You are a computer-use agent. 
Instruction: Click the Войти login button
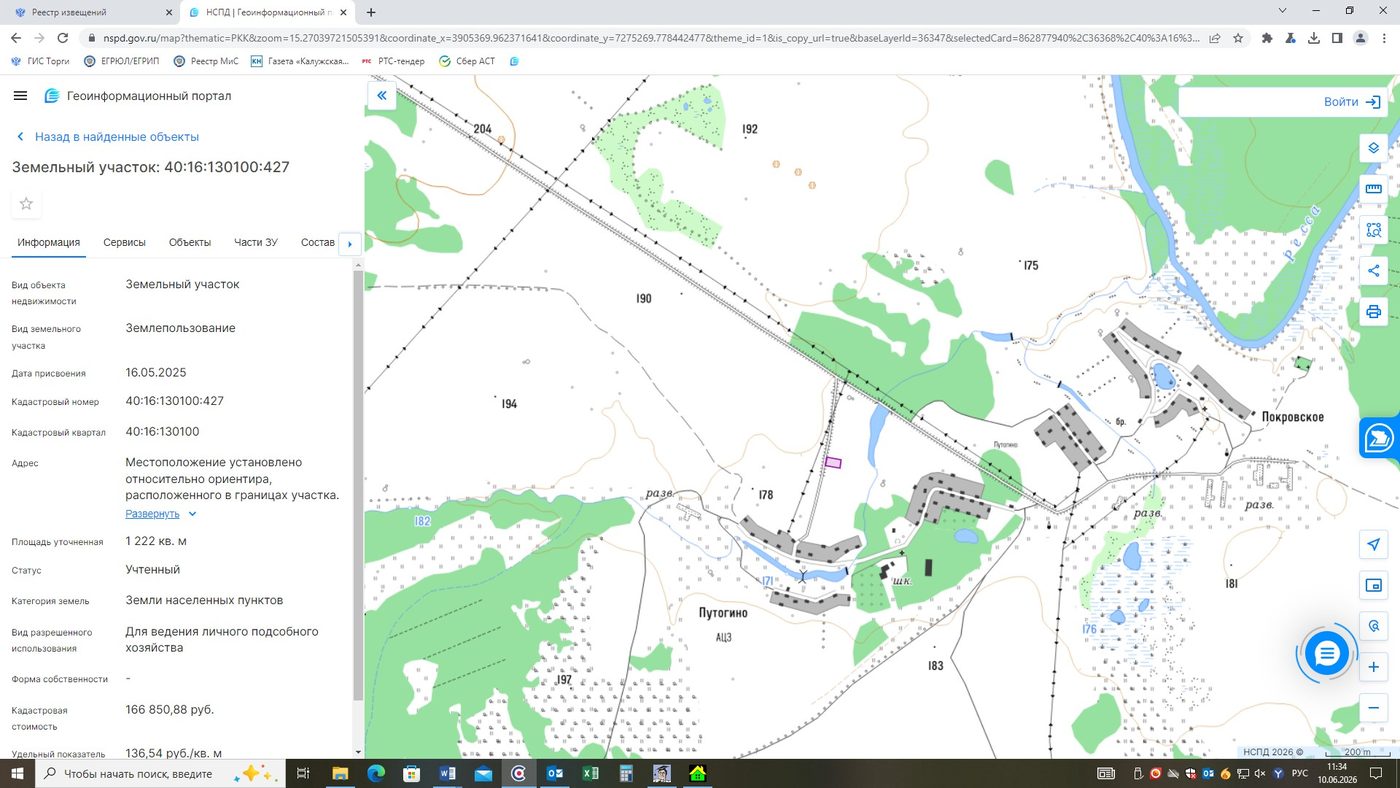(1352, 102)
